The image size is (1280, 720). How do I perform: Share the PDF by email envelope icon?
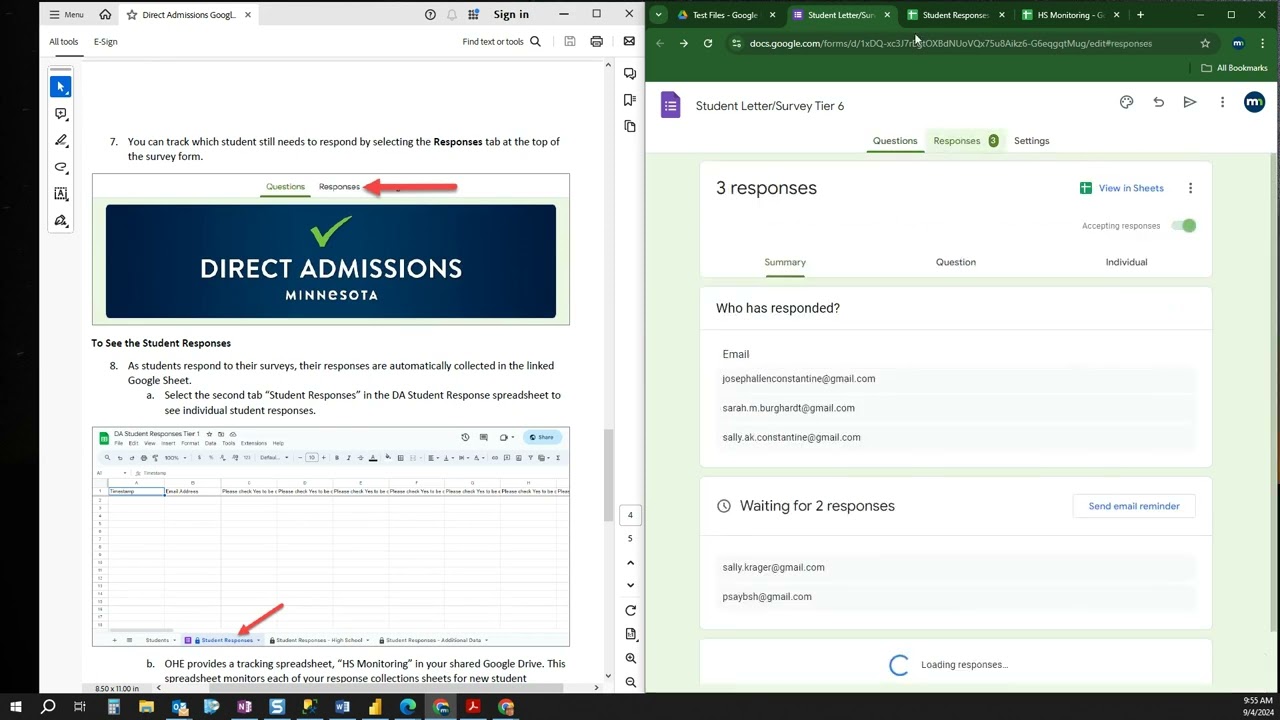pos(629,42)
